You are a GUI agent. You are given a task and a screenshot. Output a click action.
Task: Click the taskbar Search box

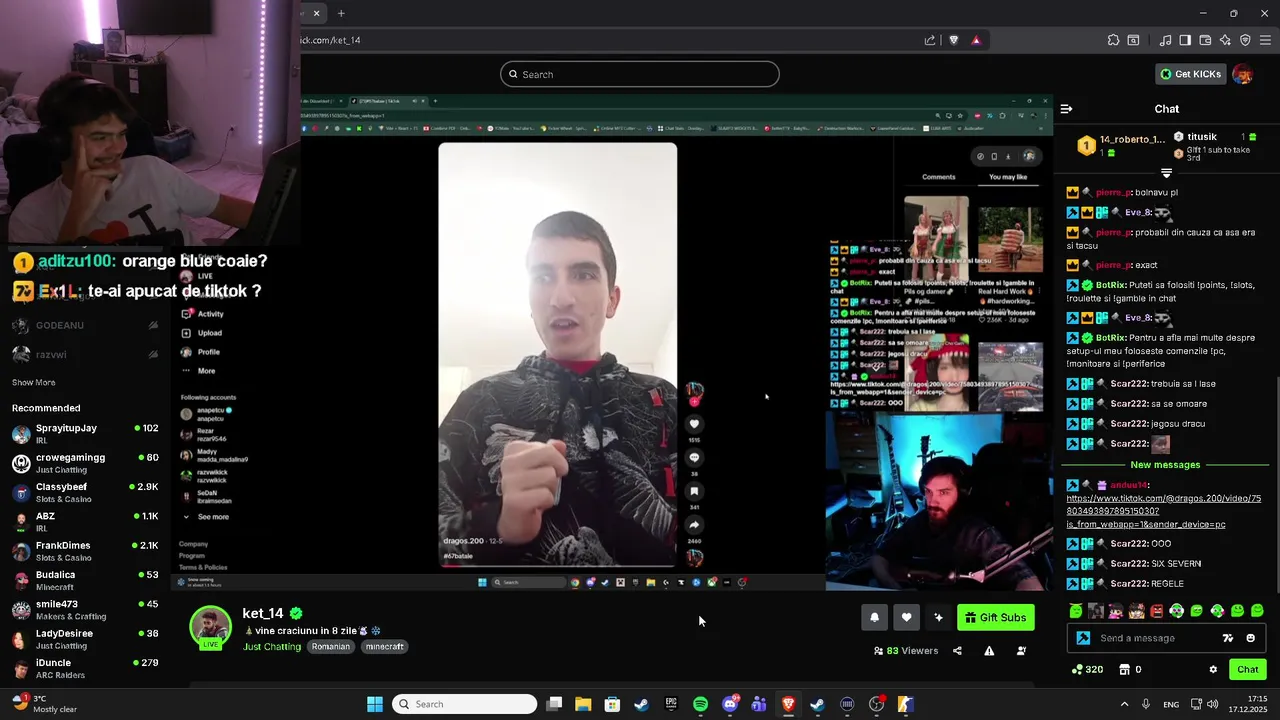click(463, 704)
